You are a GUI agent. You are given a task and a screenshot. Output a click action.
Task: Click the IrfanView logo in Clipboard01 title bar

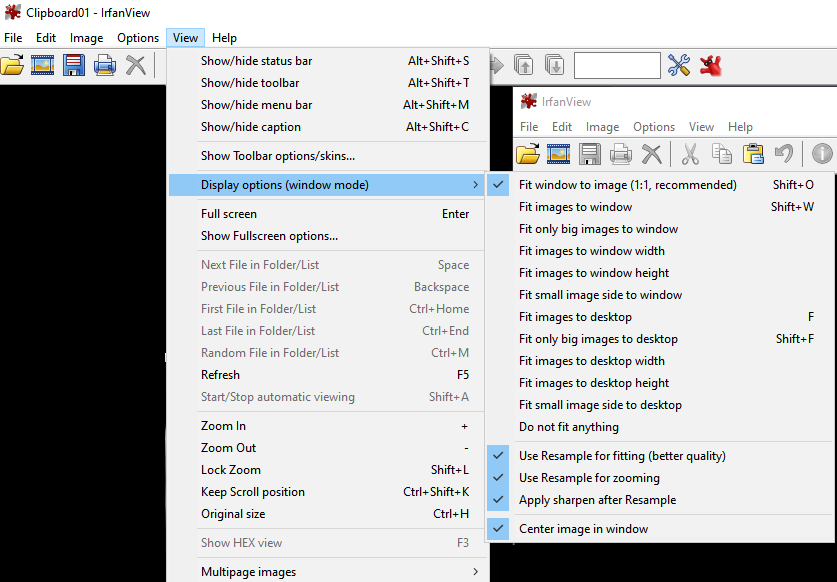(12, 12)
